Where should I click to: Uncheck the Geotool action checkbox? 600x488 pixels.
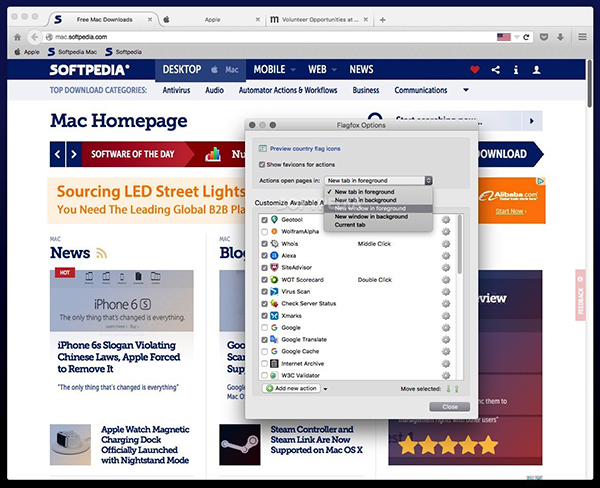(264, 220)
